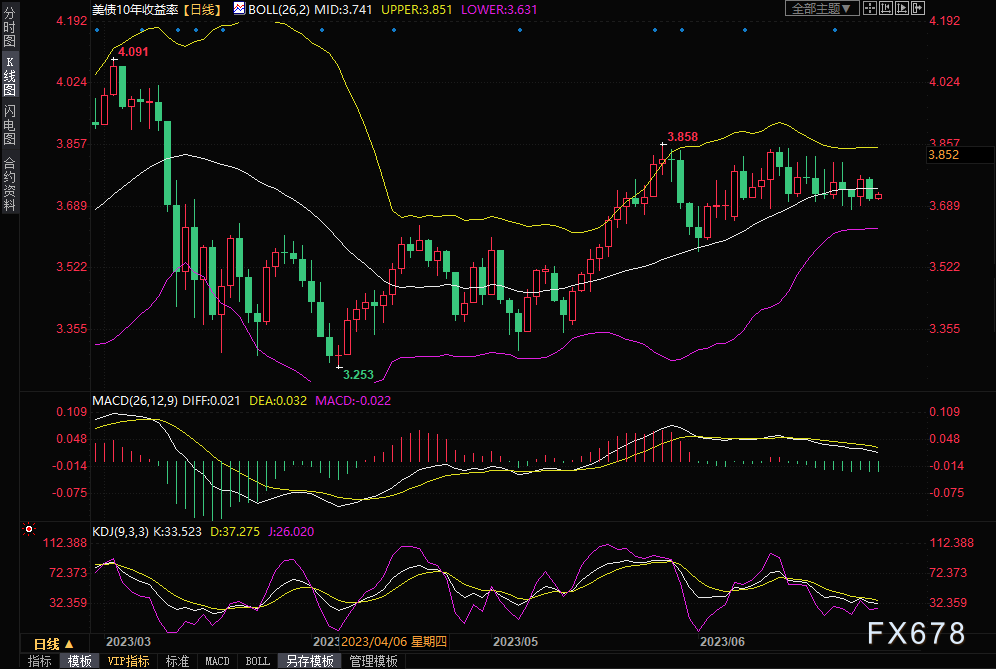Image resolution: width=996 pixels, height=669 pixels.
Task: Click the MACD:-0.022 value
Action: pos(353,401)
